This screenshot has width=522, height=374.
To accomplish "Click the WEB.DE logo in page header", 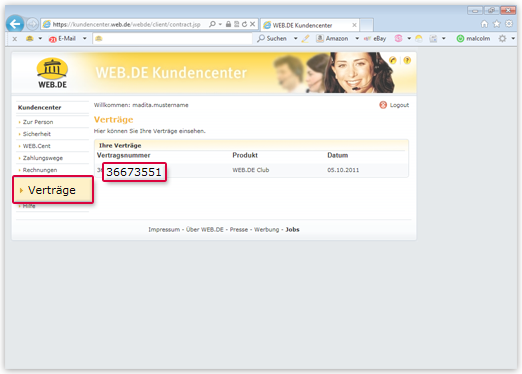I will (x=52, y=73).
